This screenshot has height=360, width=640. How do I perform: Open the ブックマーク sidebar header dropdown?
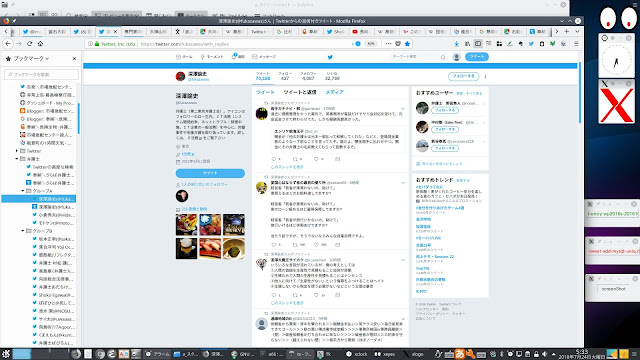click(31, 58)
